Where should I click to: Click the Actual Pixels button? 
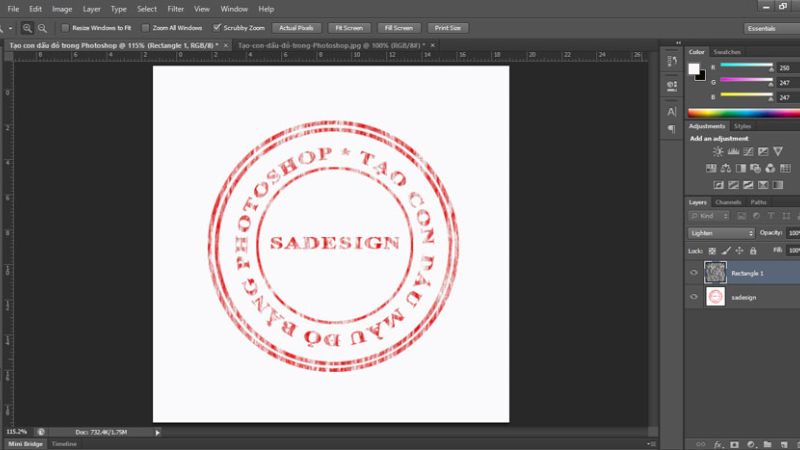tap(296, 28)
